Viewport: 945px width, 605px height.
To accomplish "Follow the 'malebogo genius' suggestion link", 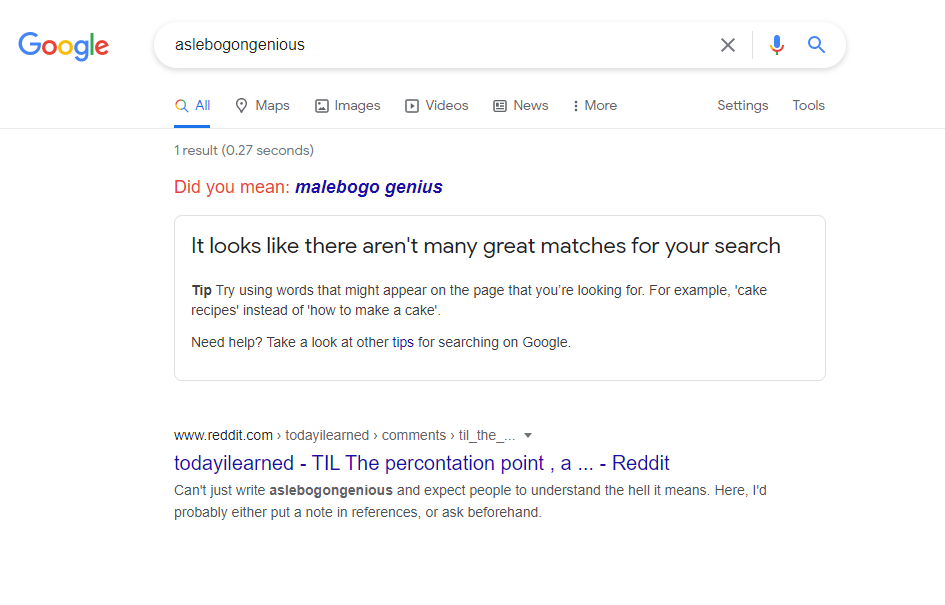I will point(369,187).
